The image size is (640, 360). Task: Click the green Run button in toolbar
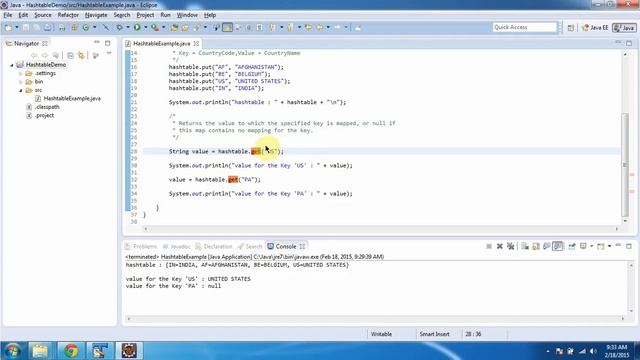[137, 27]
